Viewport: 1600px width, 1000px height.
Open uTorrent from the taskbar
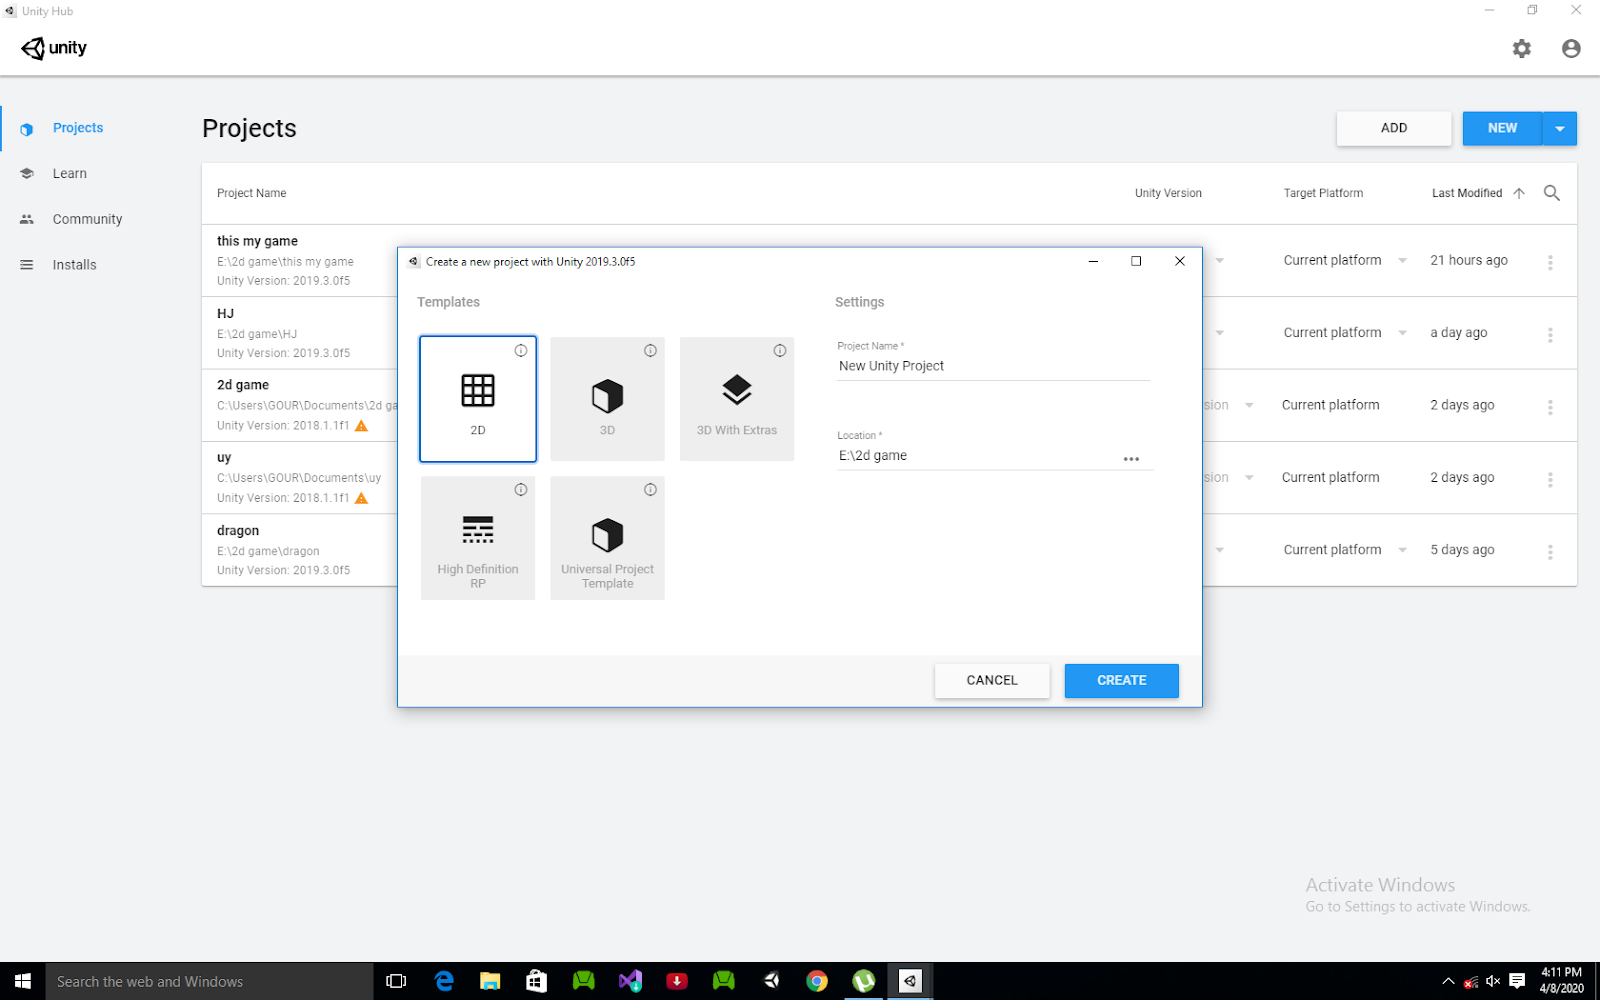[864, 981]
